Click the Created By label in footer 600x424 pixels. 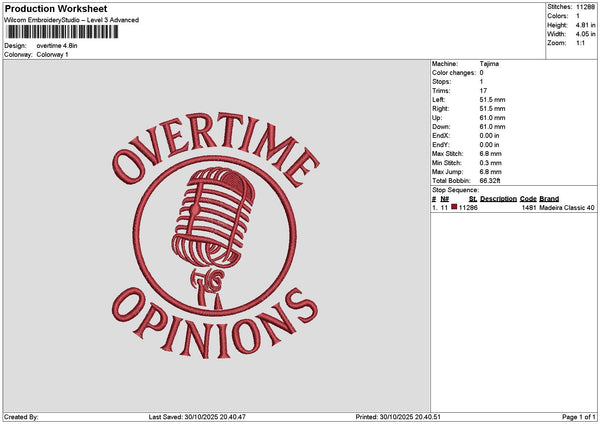pos(21,417)
